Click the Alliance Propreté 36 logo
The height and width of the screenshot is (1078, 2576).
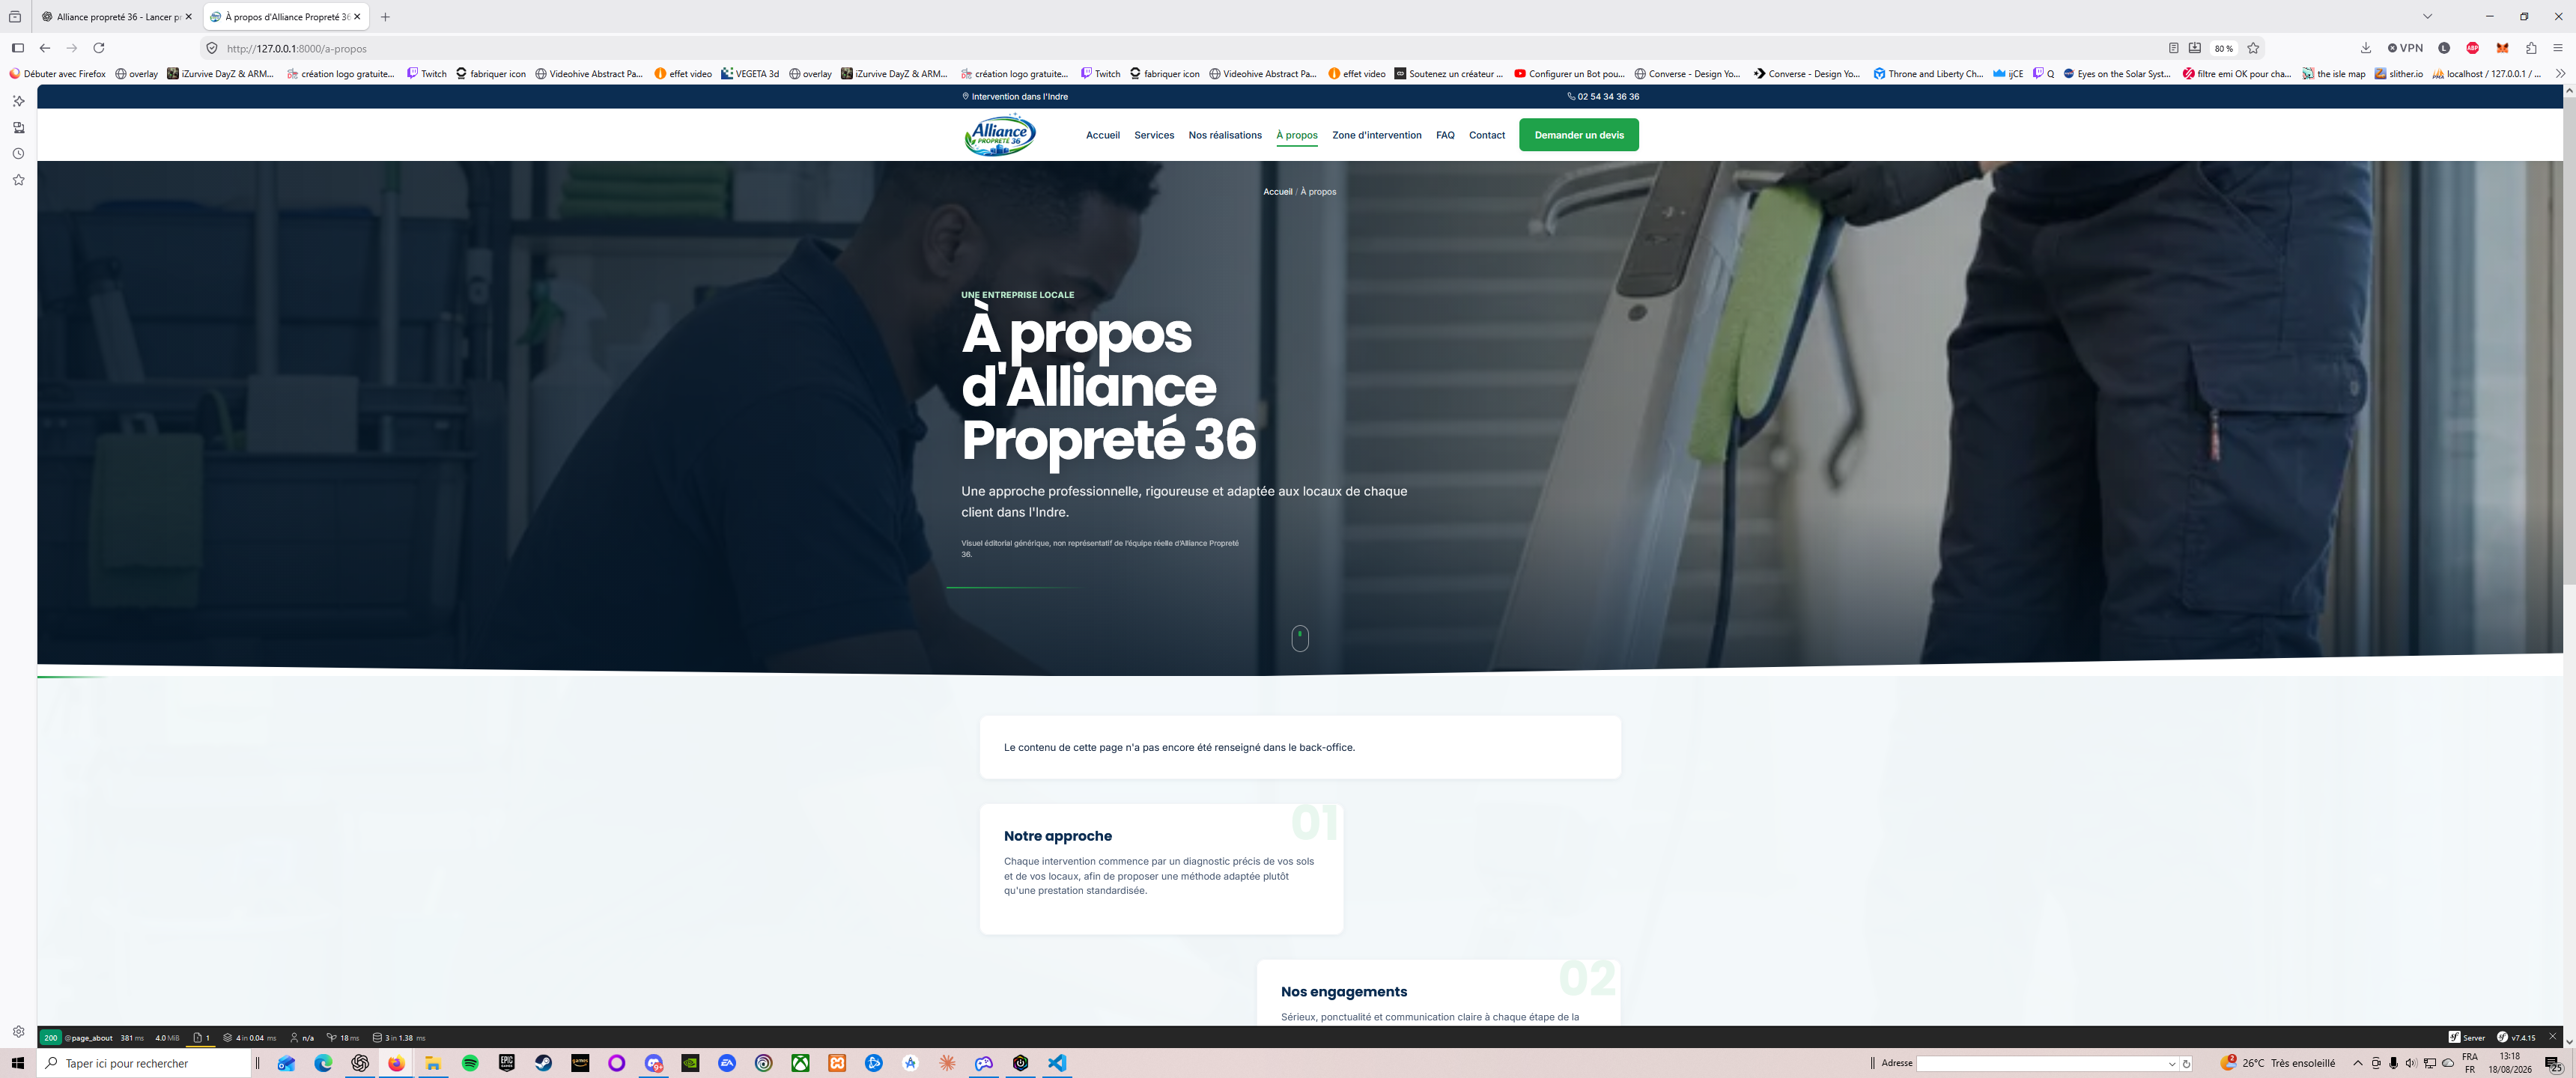pyautogui.click(x=1000, y=135)
